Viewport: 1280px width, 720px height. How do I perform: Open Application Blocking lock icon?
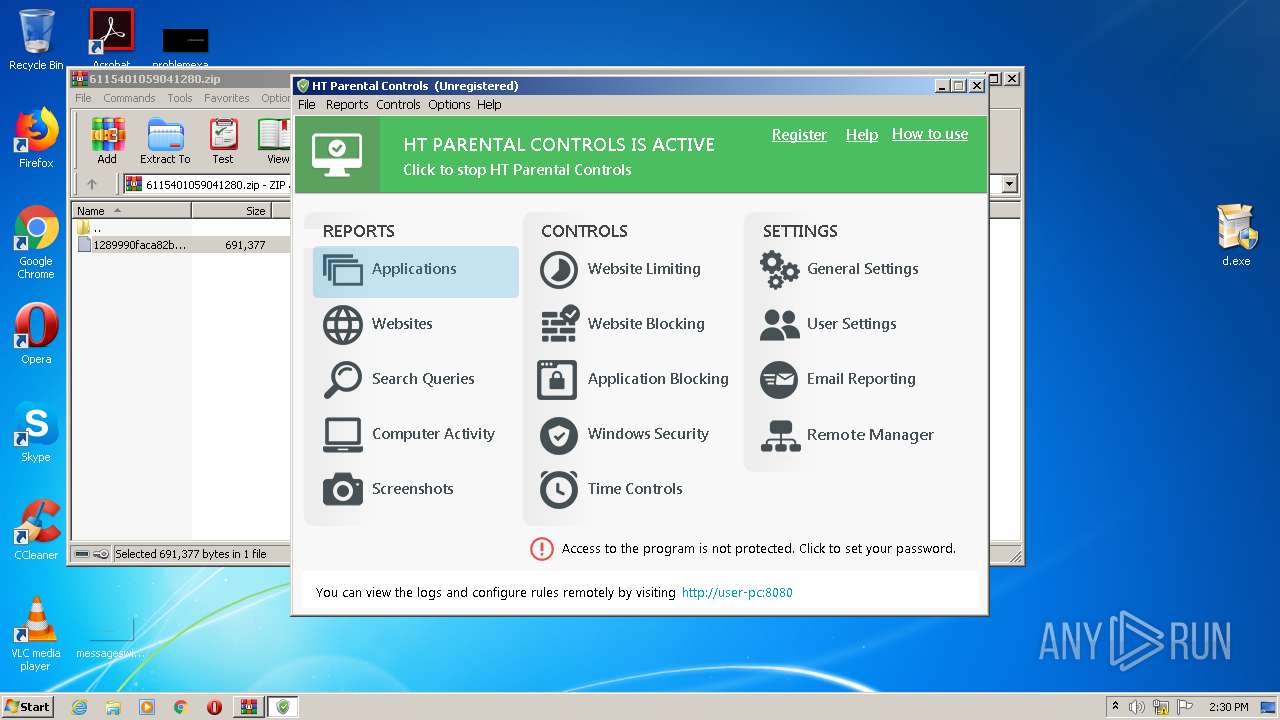[557, 380]
